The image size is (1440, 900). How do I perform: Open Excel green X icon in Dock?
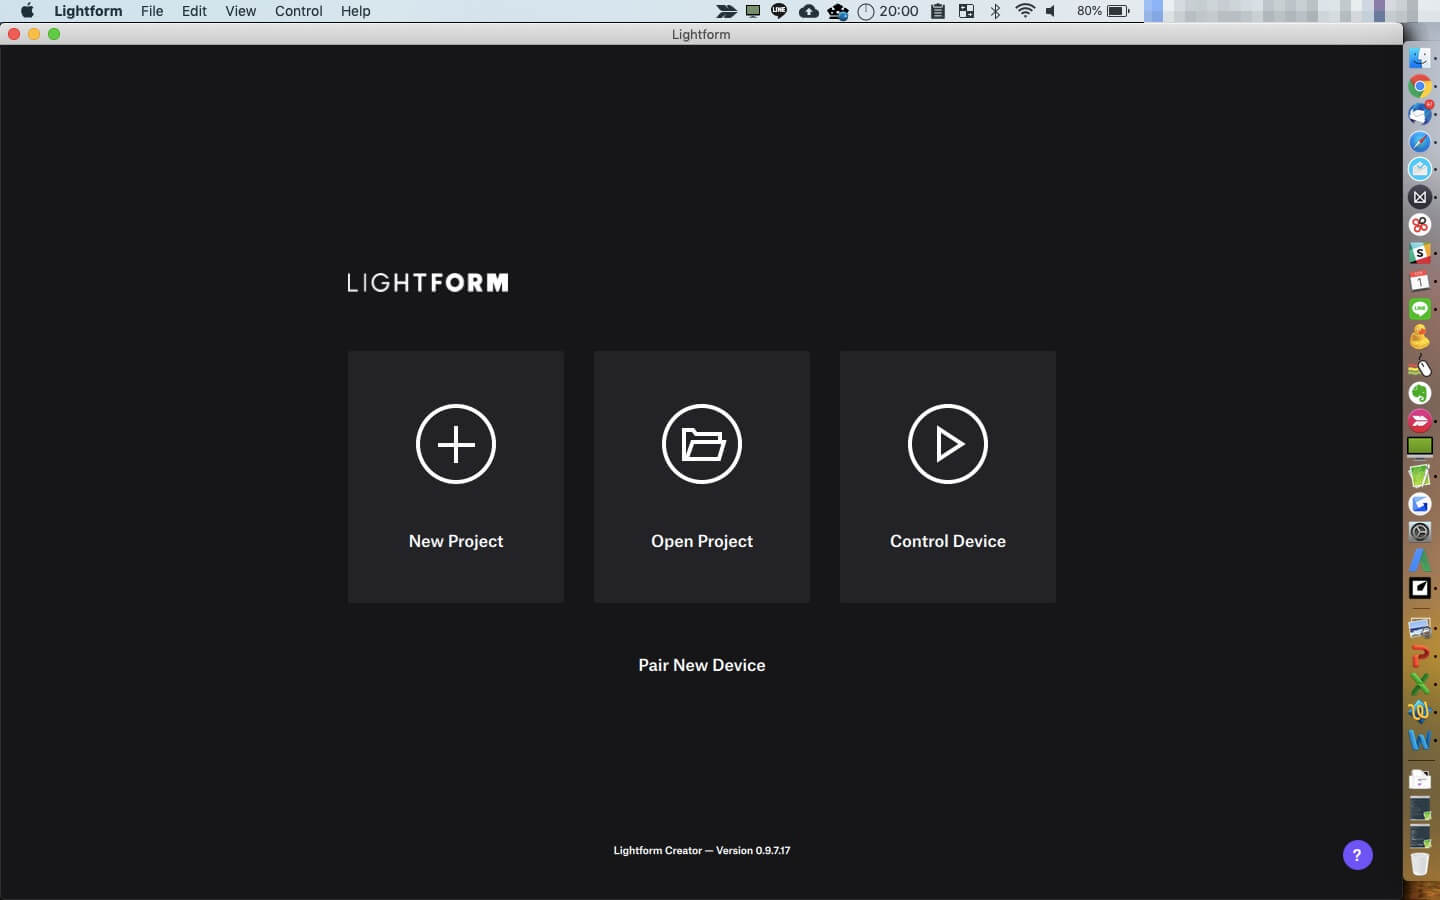(x=1420, y=684)
